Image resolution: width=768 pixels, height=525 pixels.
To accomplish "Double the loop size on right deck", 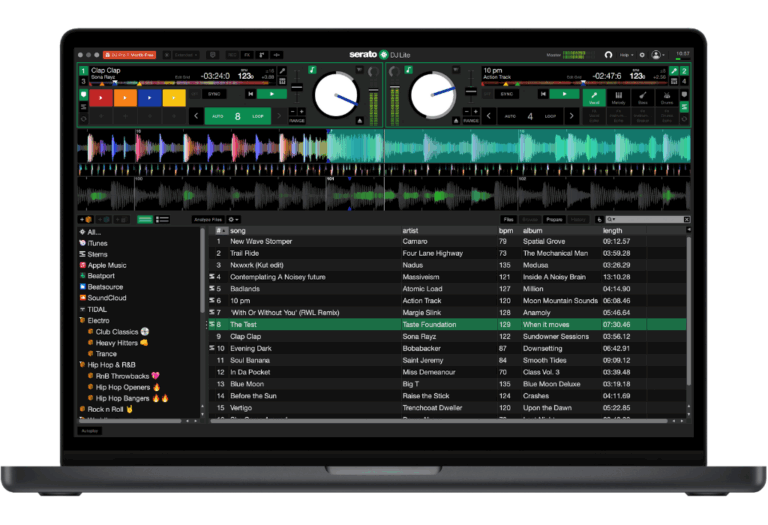I will (571, 116).
